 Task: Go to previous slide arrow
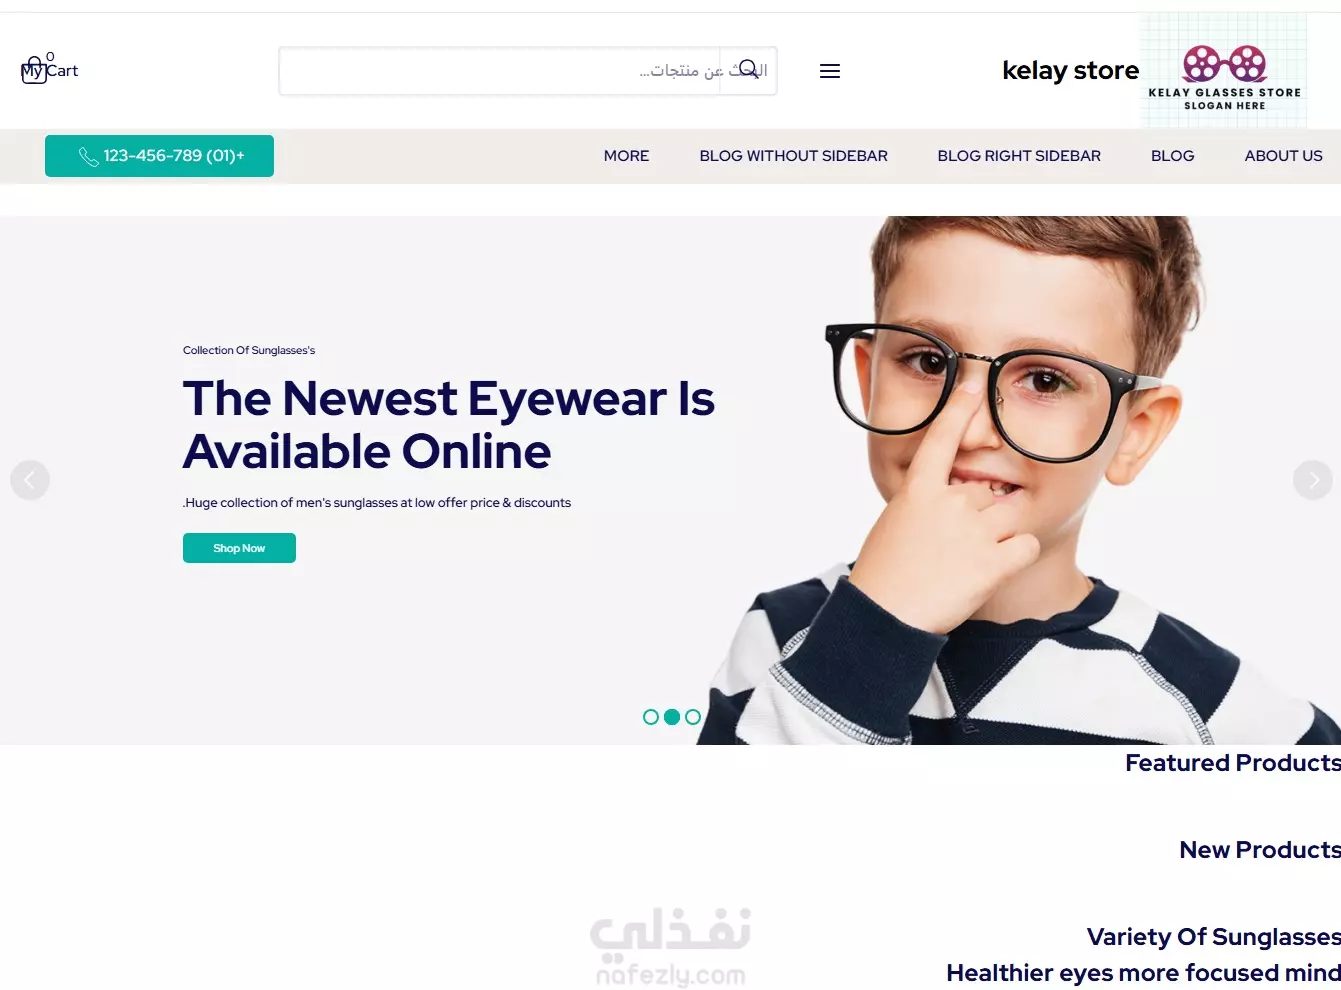coord(30,480)
